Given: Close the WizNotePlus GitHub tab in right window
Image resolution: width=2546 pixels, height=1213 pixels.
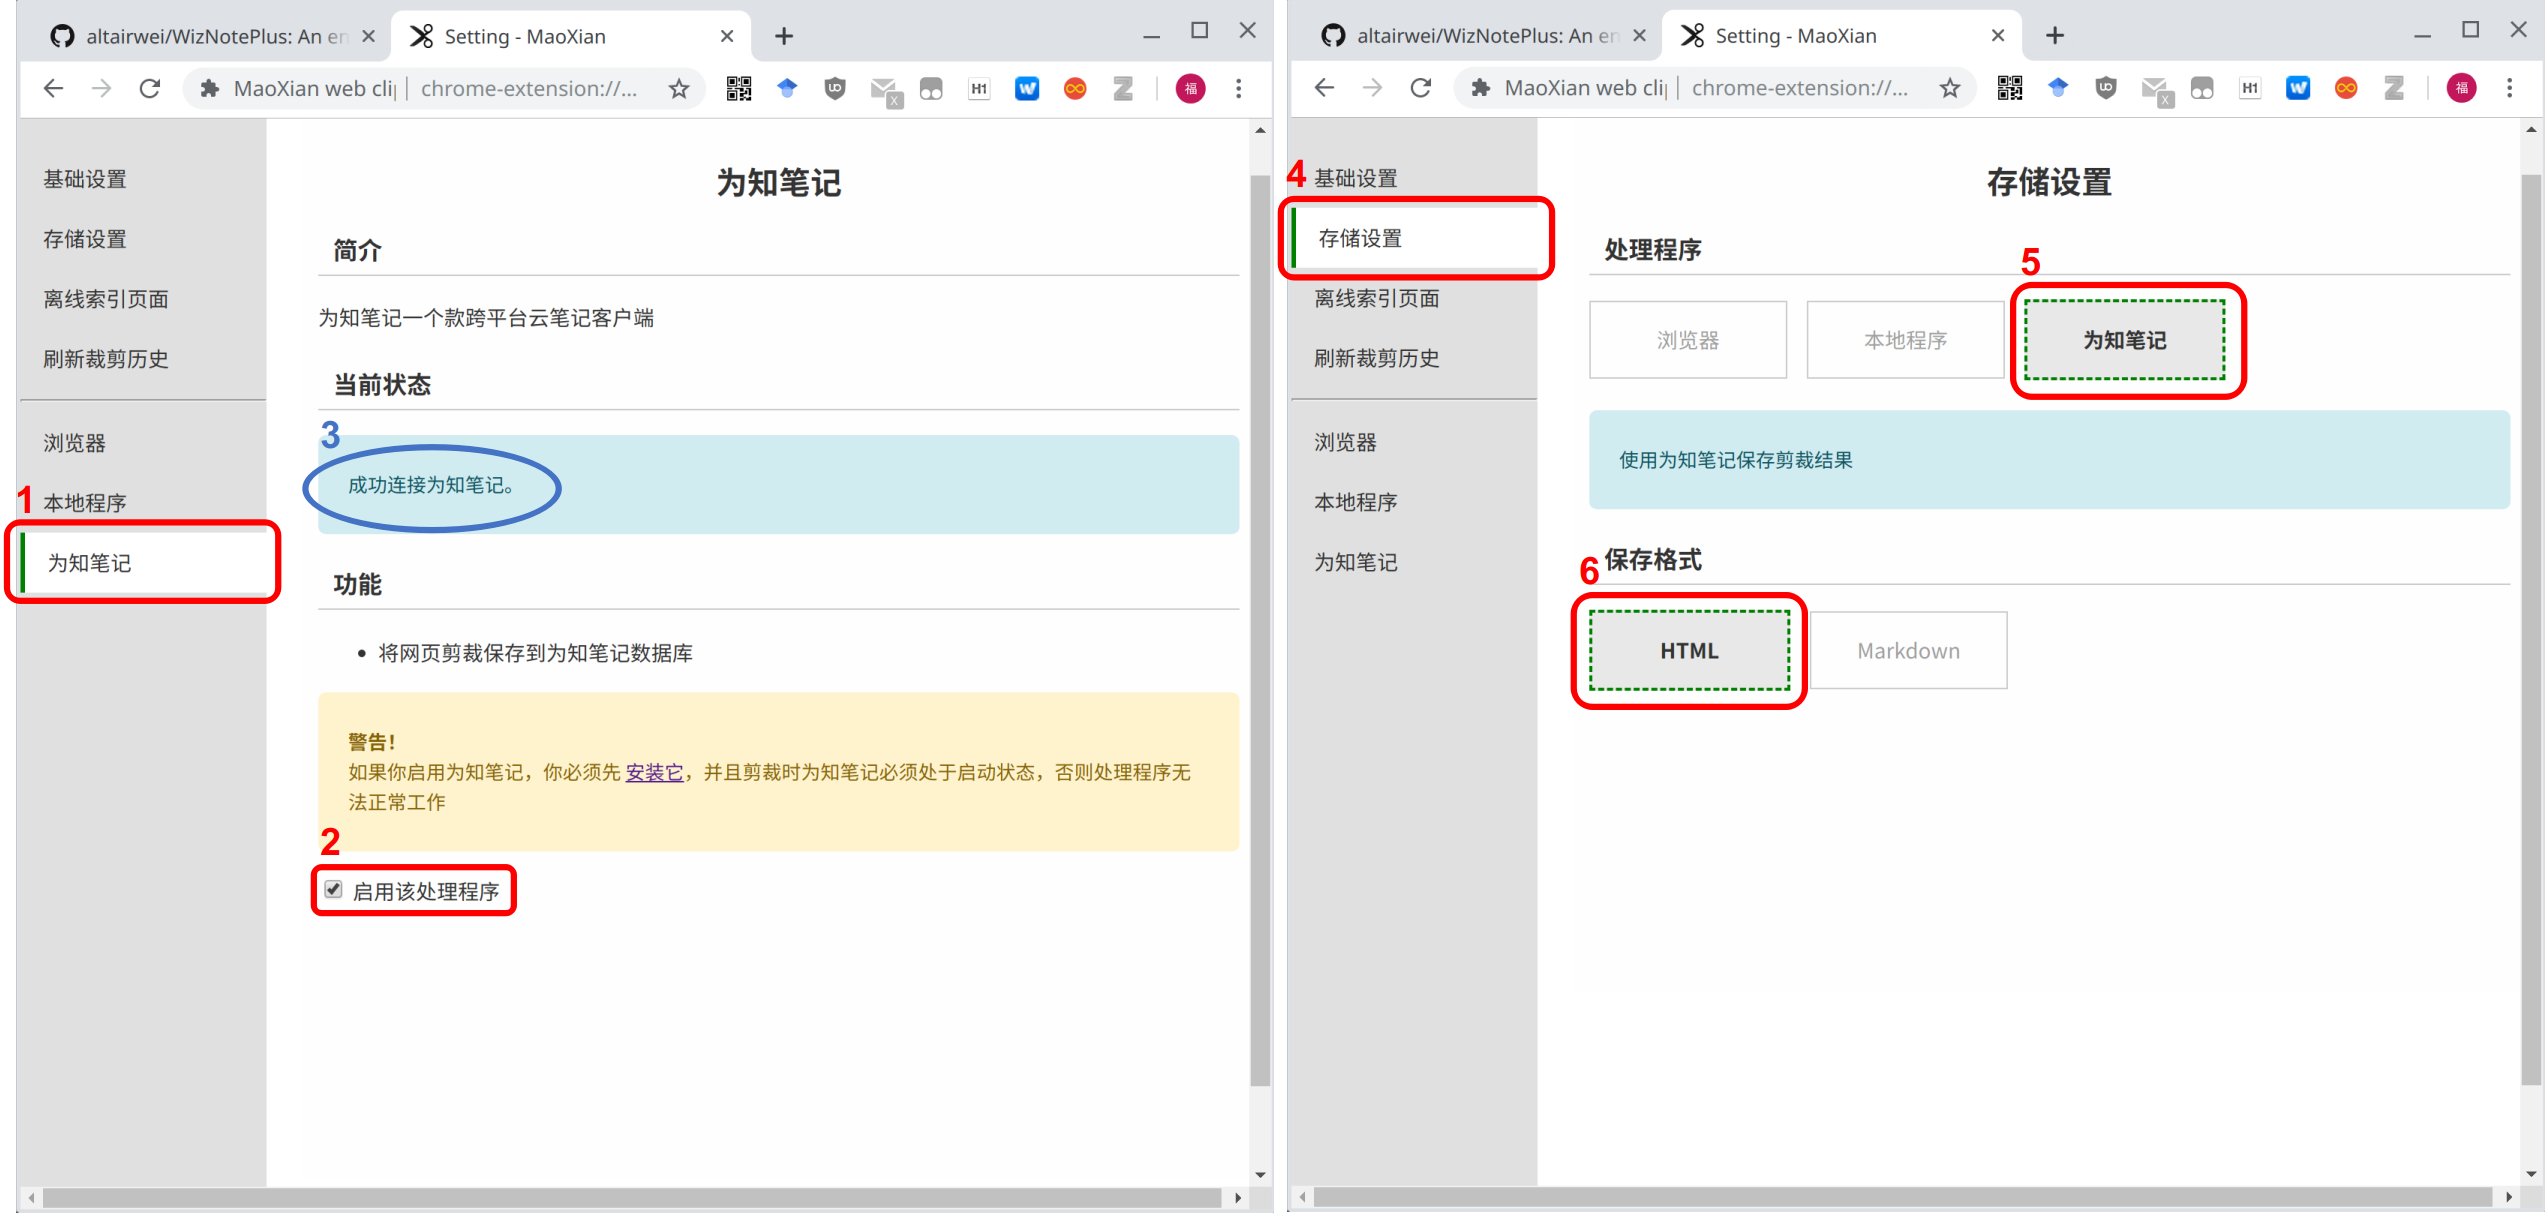Looking at the screenshot, I should [1639, 35].
